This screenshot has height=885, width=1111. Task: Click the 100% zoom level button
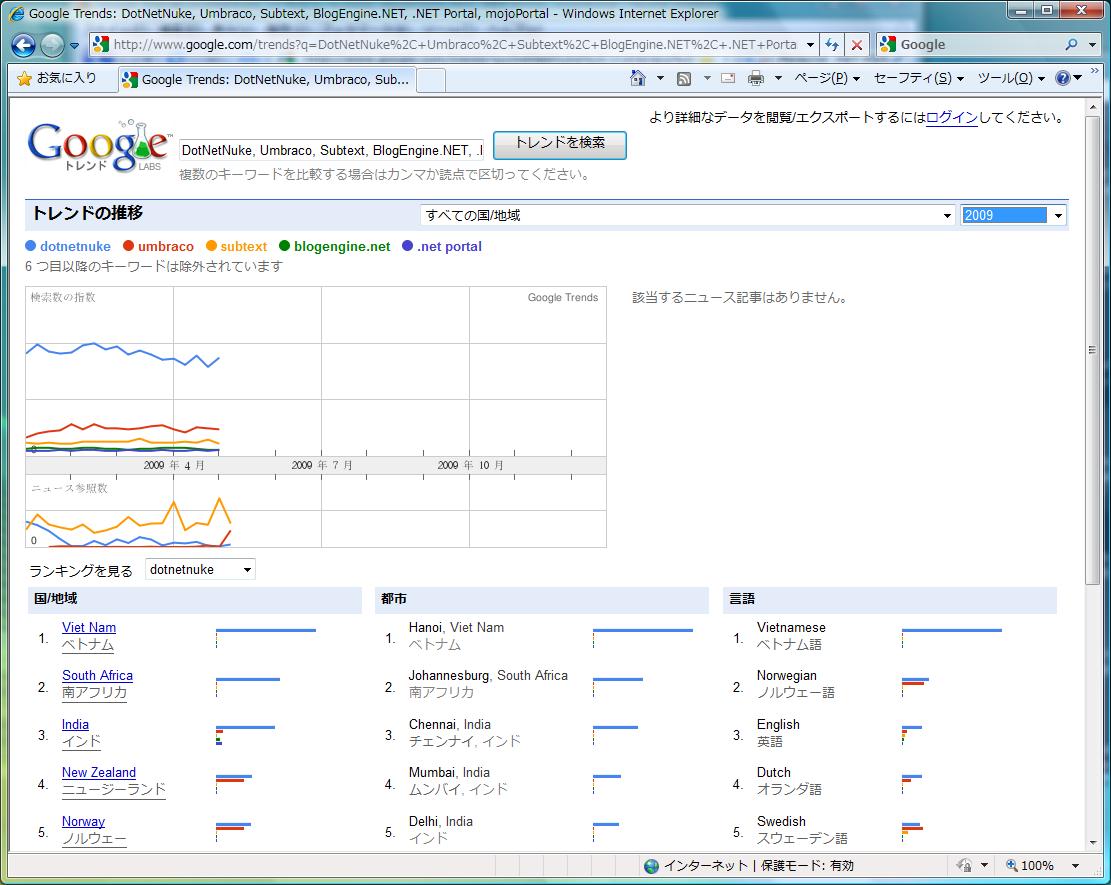[x=1030, y=865]
